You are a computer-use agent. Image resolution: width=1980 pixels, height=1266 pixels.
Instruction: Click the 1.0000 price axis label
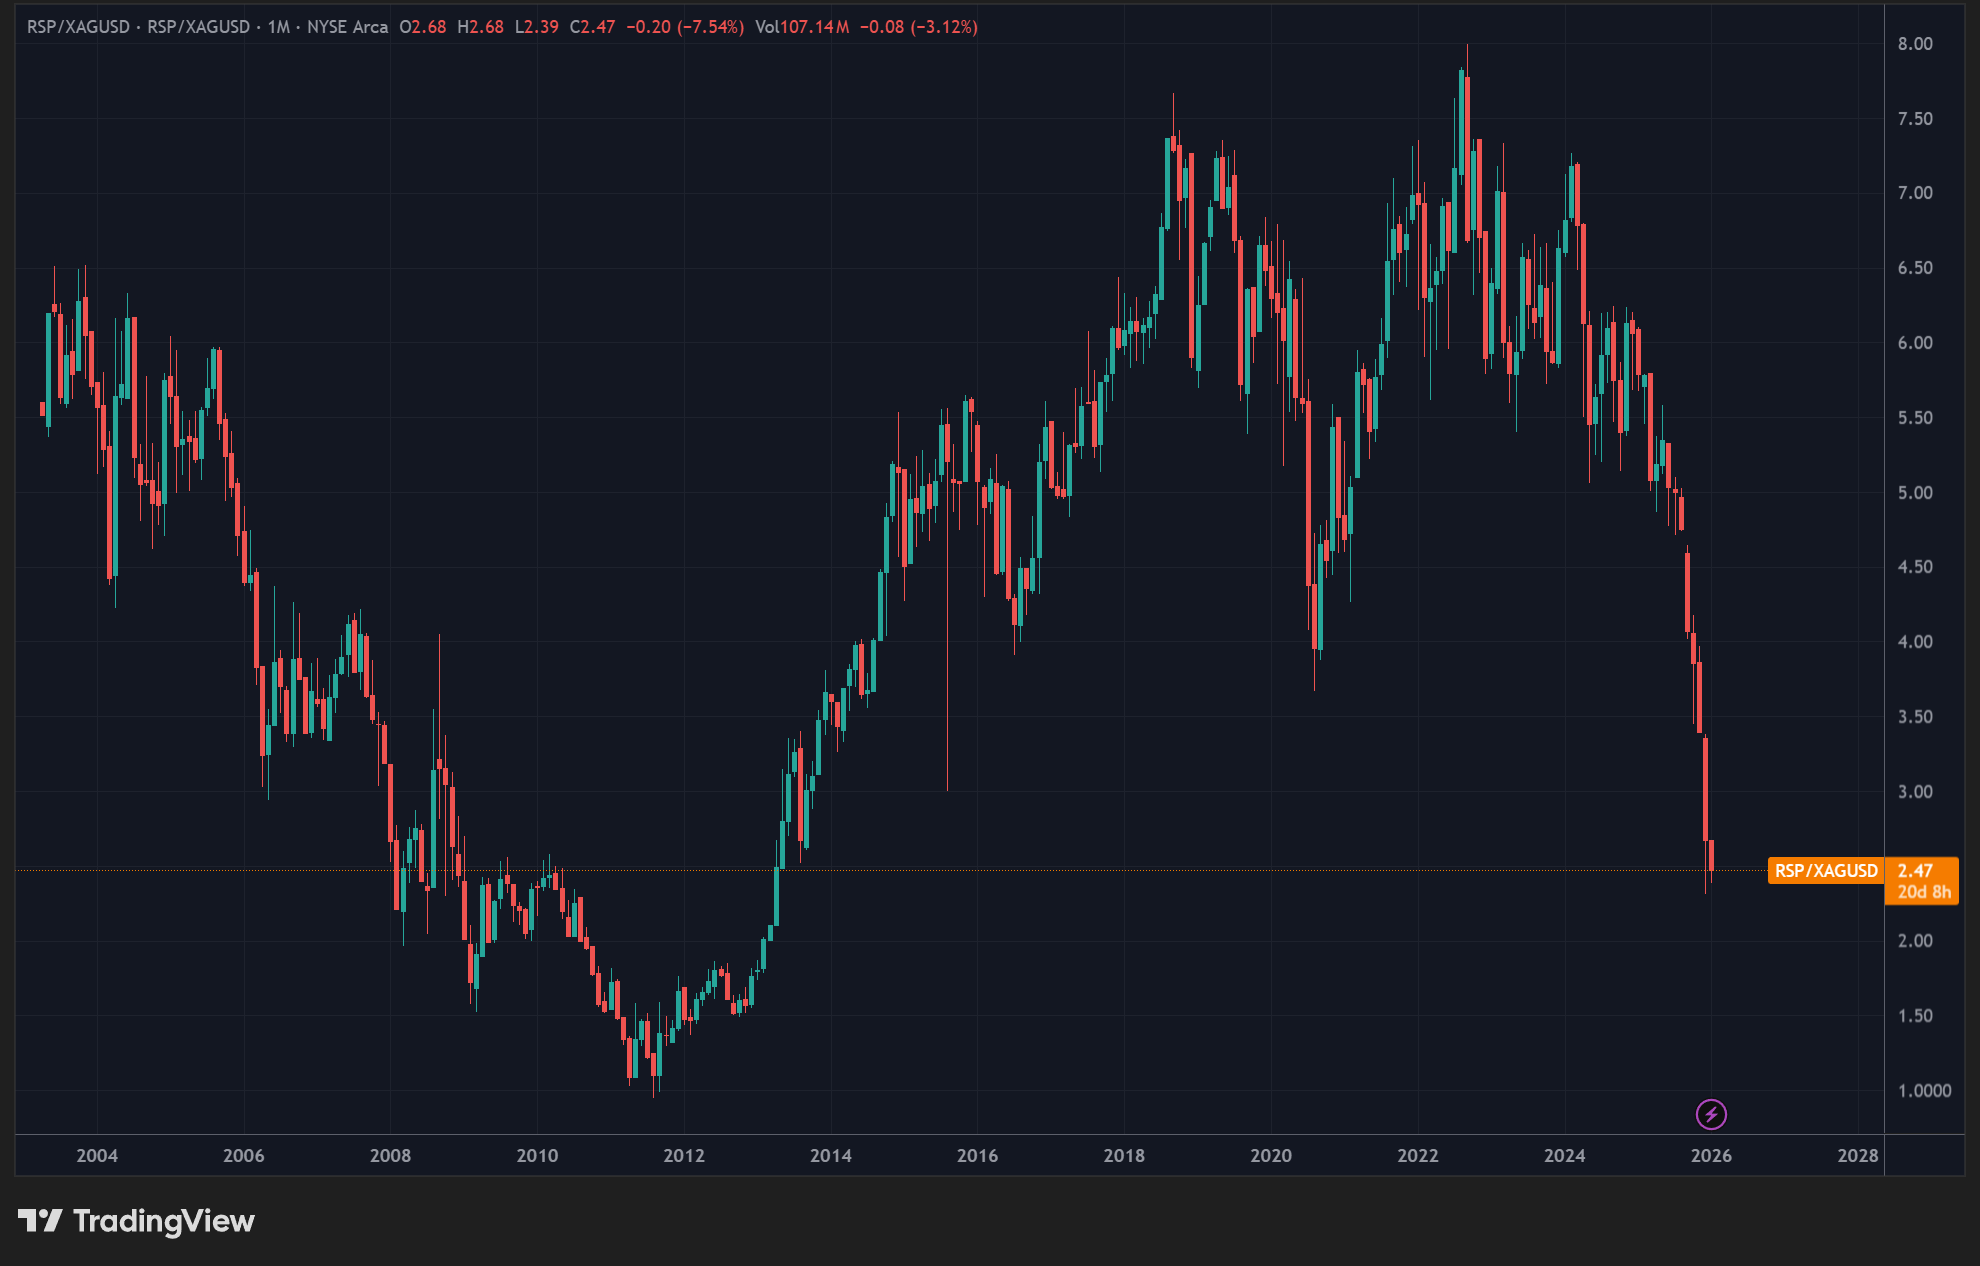1924,1091
